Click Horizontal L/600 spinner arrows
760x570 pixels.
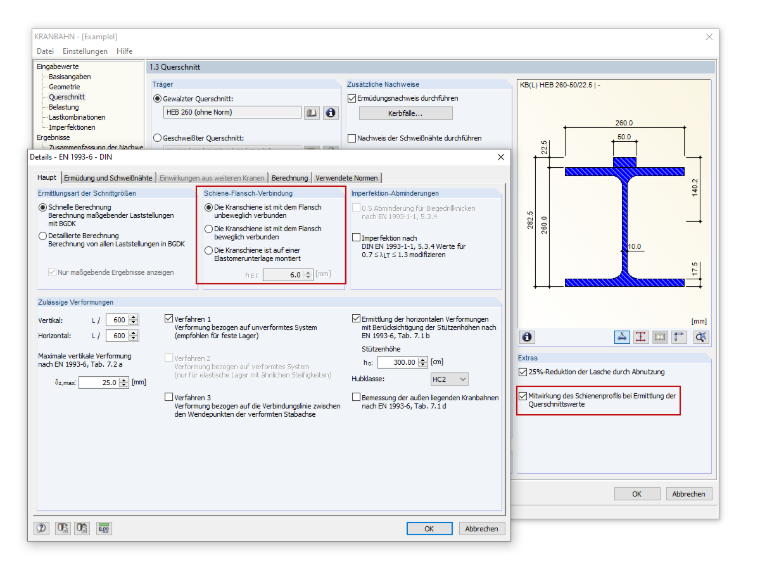click(134, 335)
